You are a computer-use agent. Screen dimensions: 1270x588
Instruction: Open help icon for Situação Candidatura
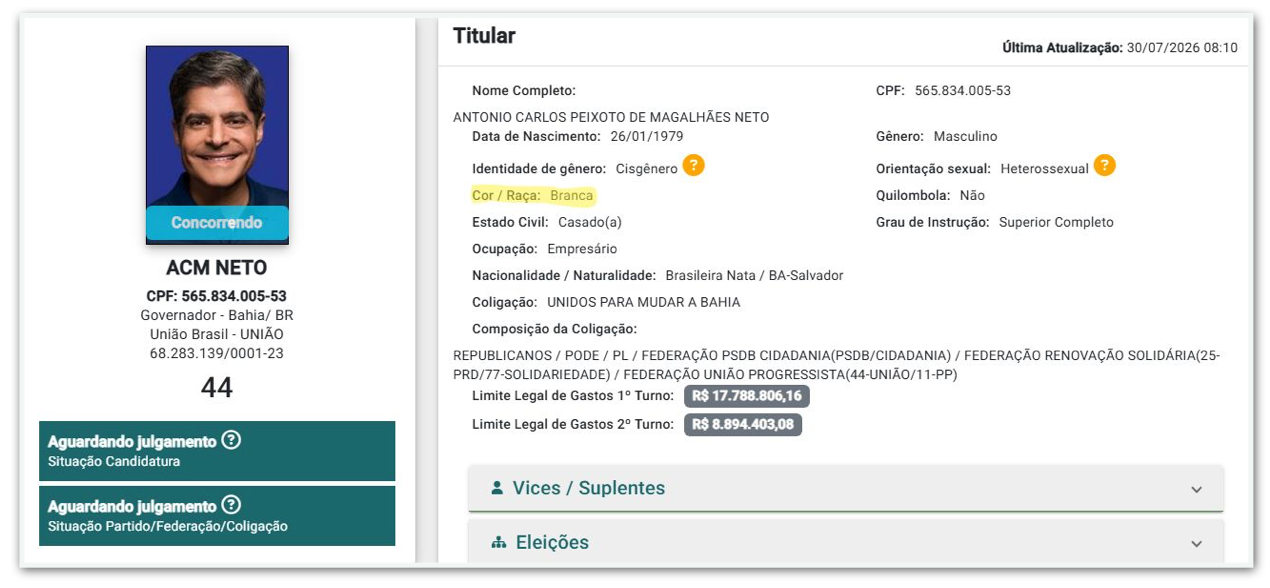(231, 440)
